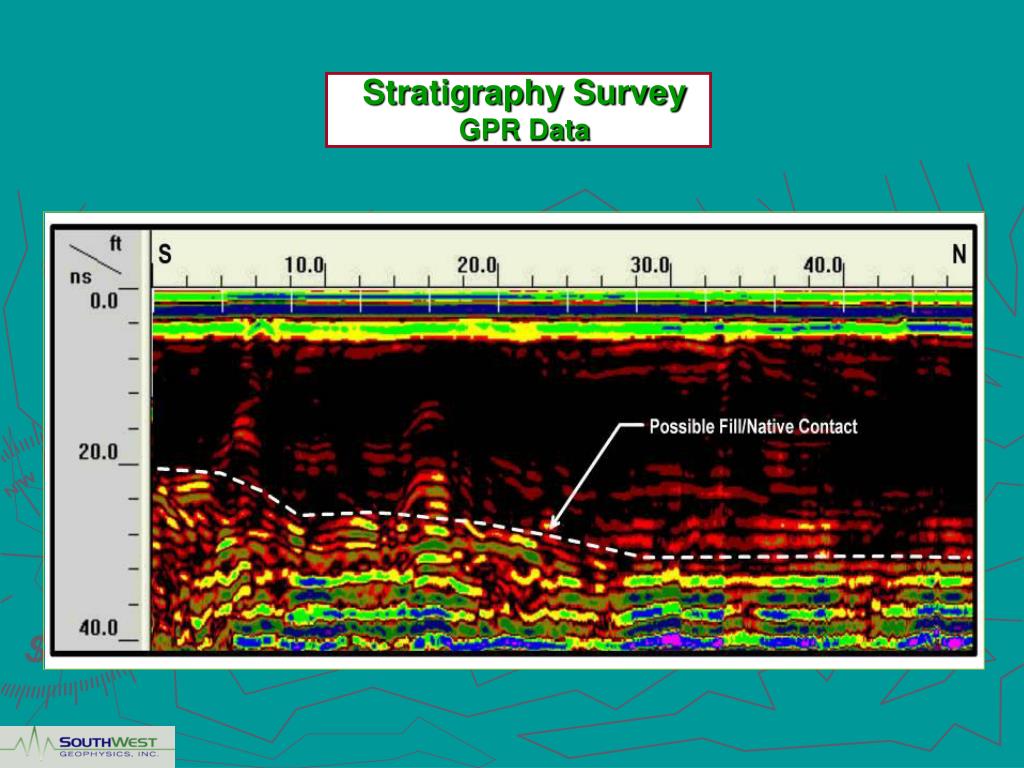The height and width of the screenshot is (768, 1024).
Task: Click the 30.0 ft distance mark
Action: coord(650,265)
